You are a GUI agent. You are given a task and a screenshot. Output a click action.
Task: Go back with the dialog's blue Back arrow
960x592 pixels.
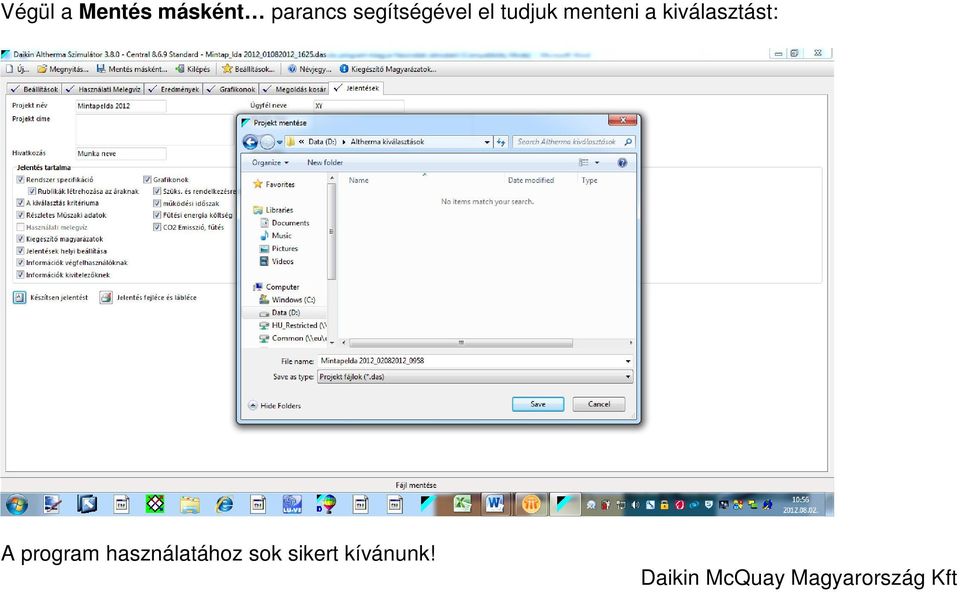point(250,142)
